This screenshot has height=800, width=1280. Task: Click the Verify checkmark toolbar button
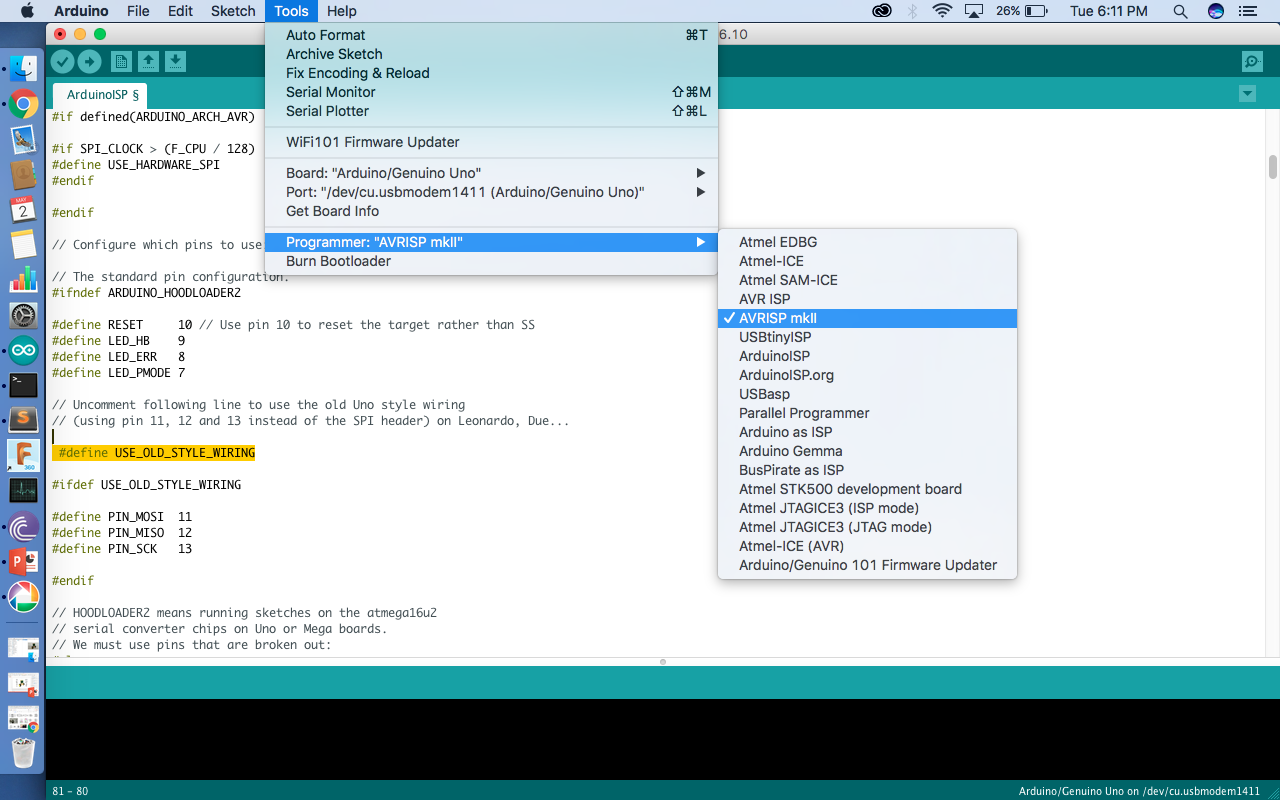62,62
